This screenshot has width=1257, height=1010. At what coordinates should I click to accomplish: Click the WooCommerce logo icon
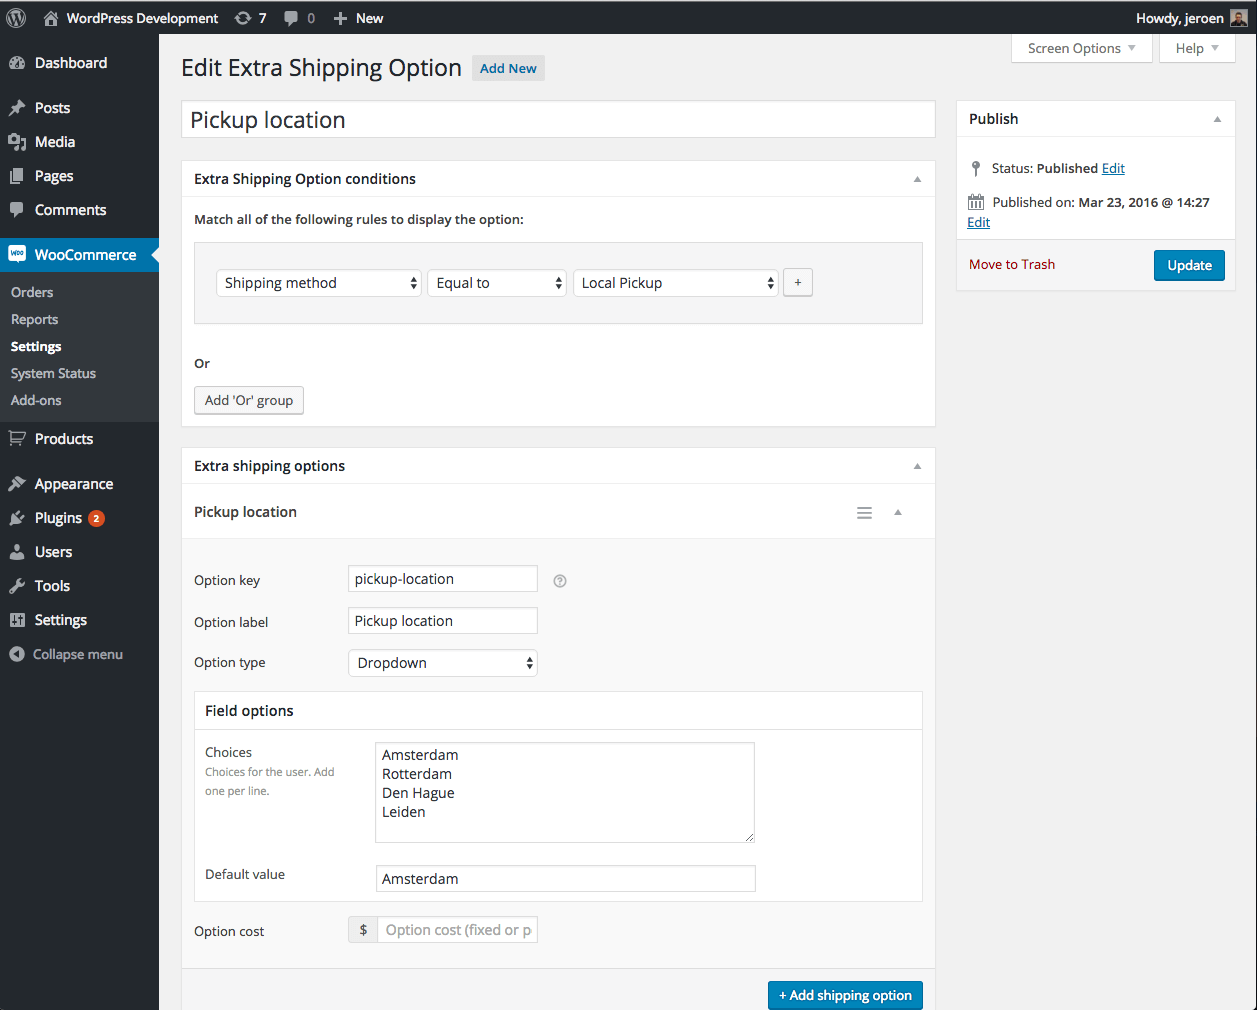point(17,254)
